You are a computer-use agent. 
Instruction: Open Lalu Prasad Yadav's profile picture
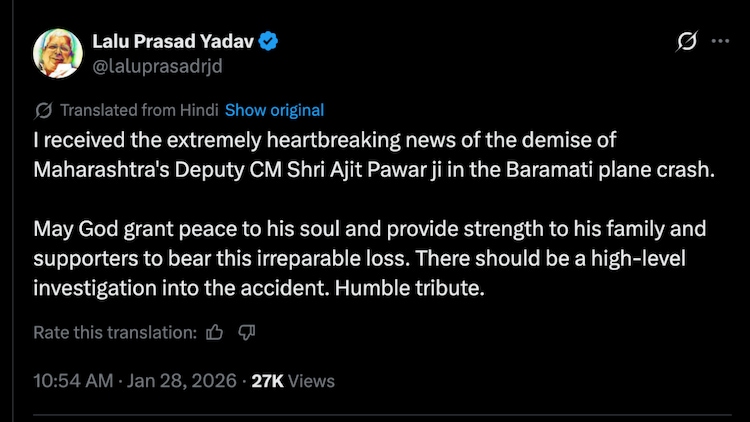pos(58,53)
